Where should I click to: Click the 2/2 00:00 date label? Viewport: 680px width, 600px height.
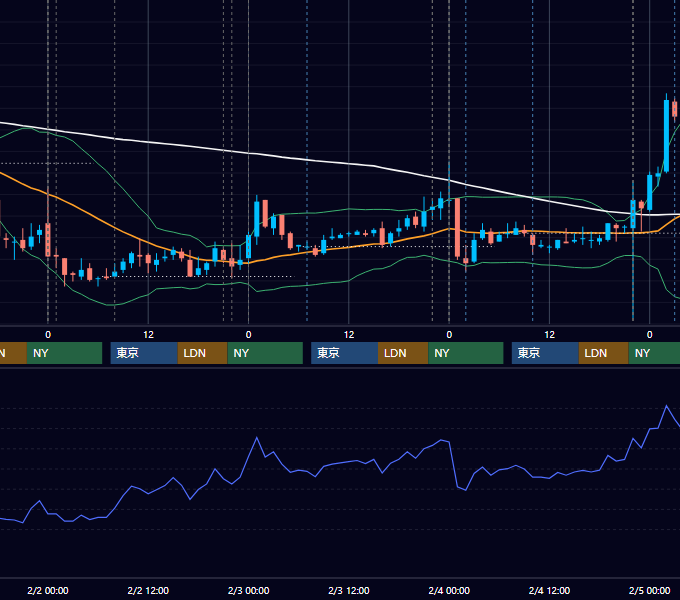click(x=48, y=590)
